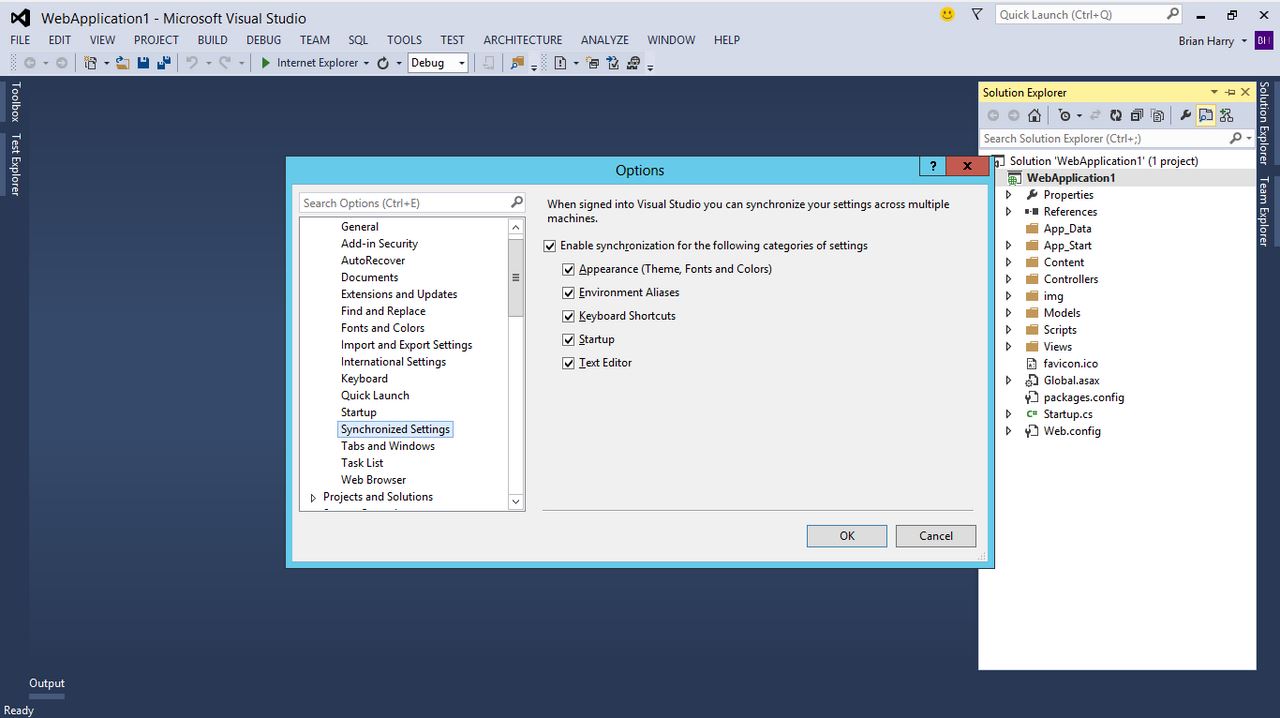Click the Find in Files toolbar icon
The height and width of the screenshot is (718, 1280).
pos(516,63)
